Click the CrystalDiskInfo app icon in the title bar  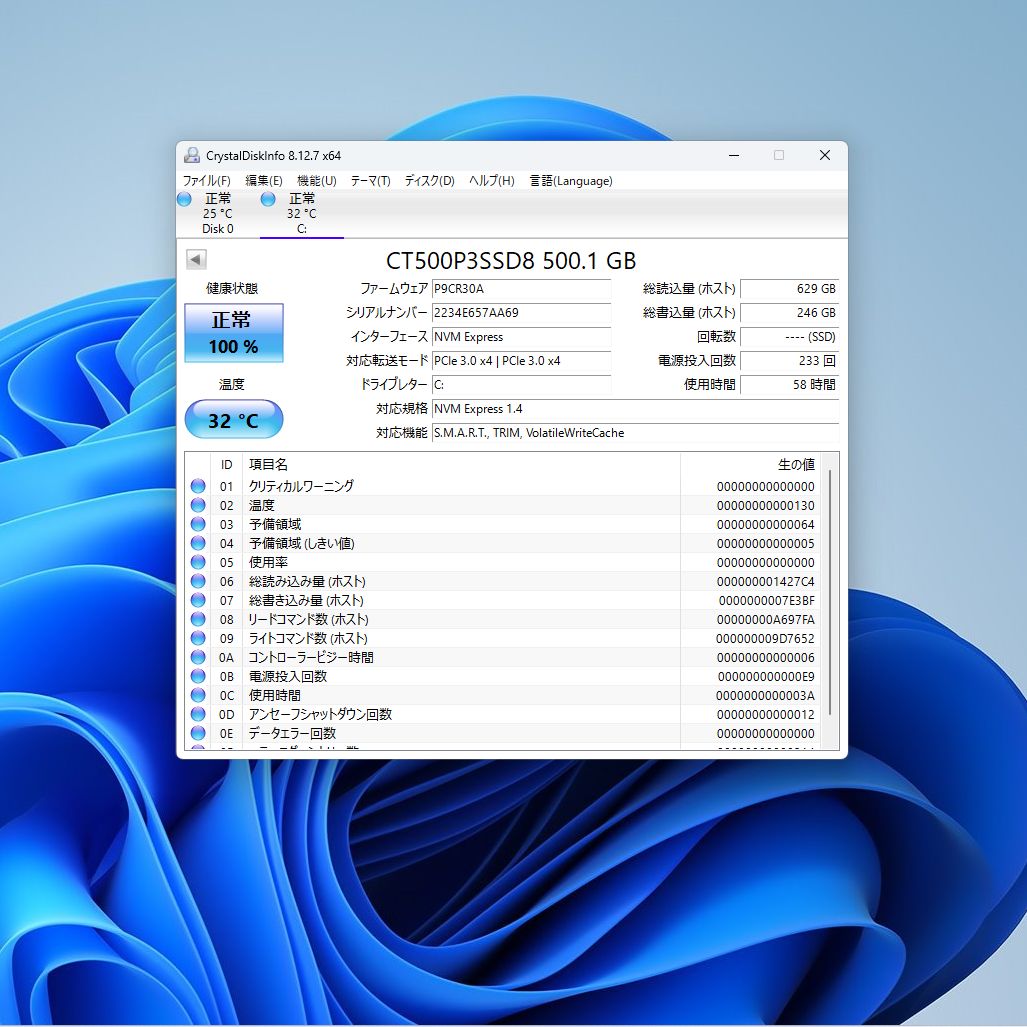[x=191, y=155]
